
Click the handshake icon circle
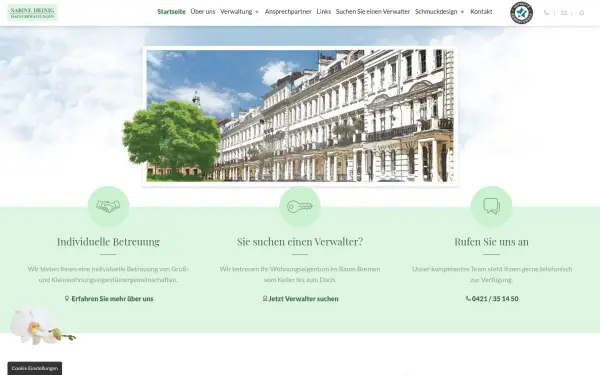(108, 207)
